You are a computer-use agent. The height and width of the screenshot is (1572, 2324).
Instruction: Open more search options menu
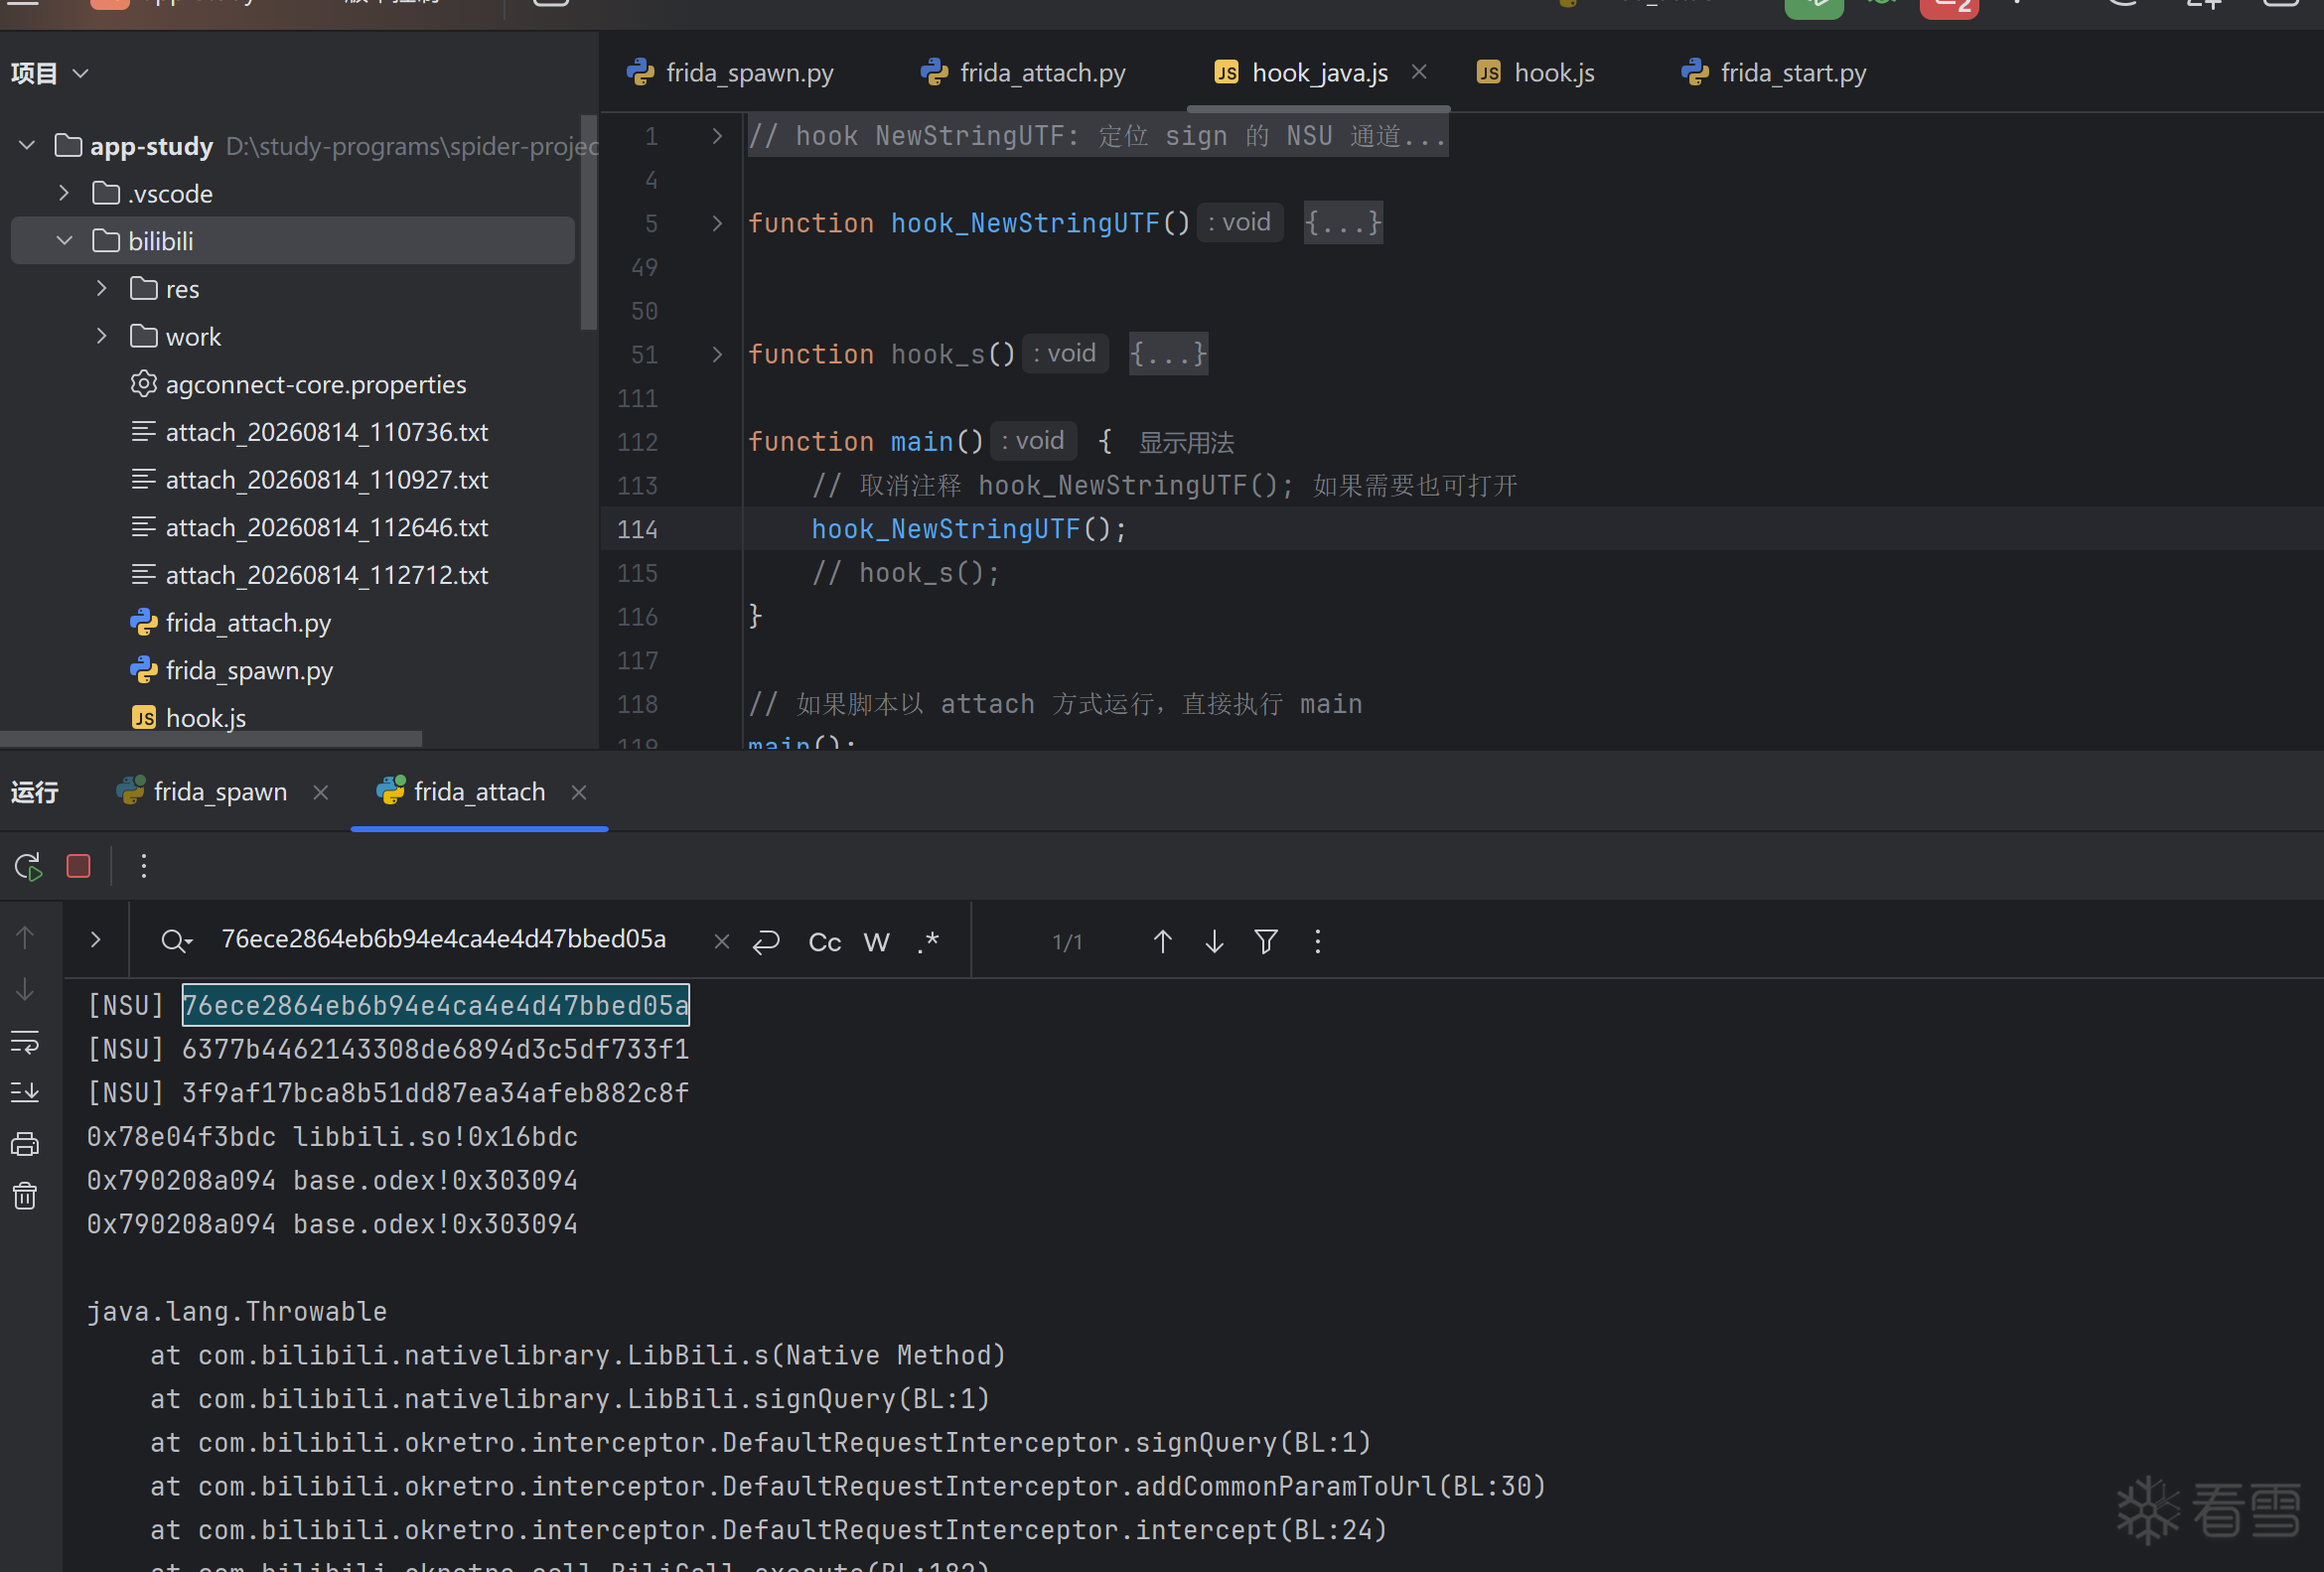pyautogui.click(x=1318, y=941)
